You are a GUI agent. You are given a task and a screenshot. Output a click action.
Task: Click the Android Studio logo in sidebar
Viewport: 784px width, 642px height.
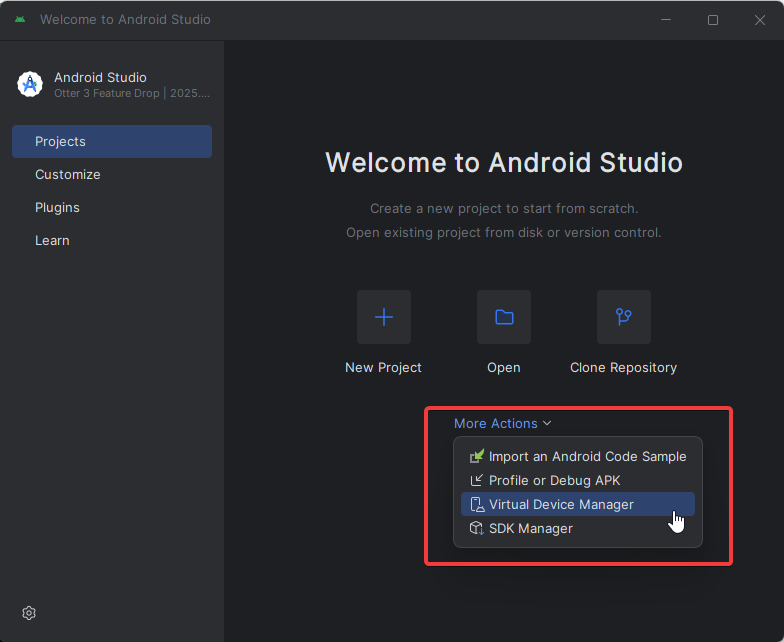point(30,84)
